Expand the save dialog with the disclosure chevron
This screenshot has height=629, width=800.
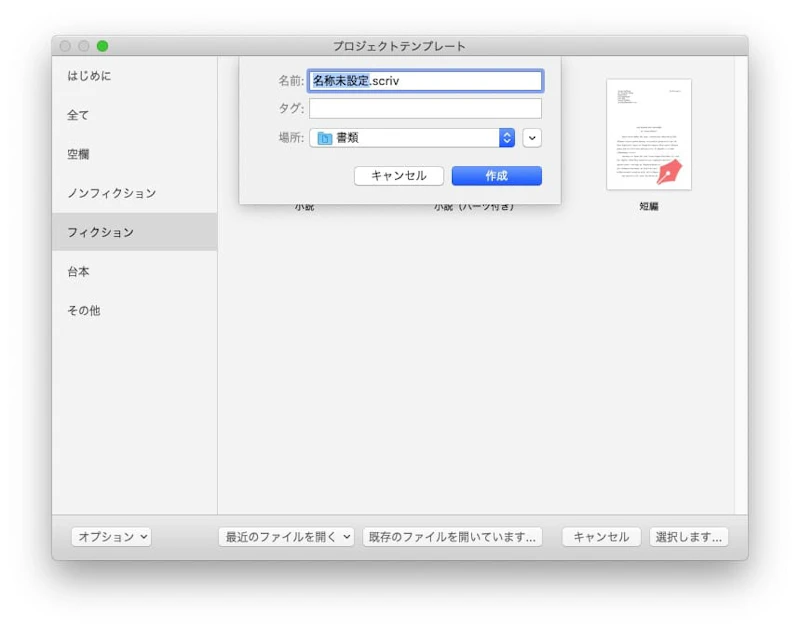click(531, 137)
